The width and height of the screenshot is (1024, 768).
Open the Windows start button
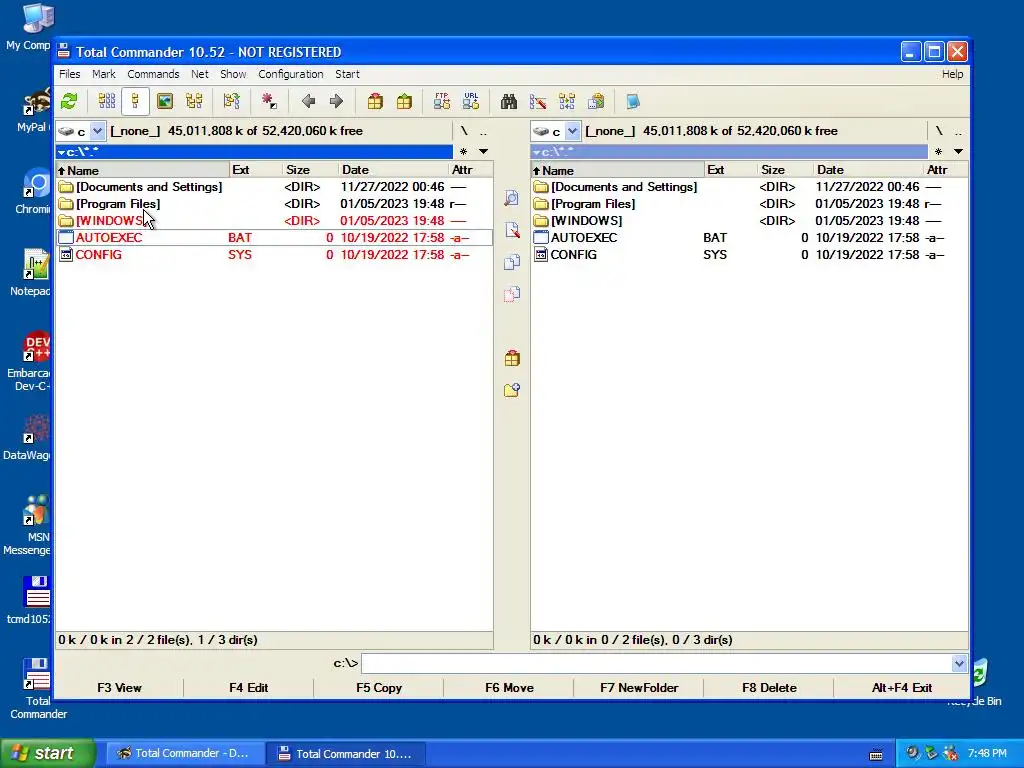[x=47, y=753]
